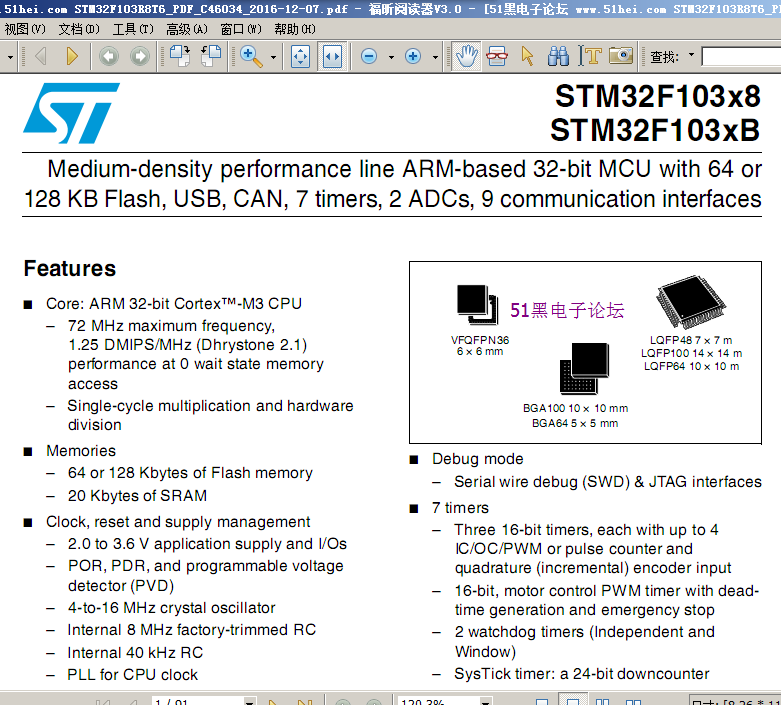Click the 'LQFP100 14 × 14' label
Screen dimensions: 781x705
691,353
